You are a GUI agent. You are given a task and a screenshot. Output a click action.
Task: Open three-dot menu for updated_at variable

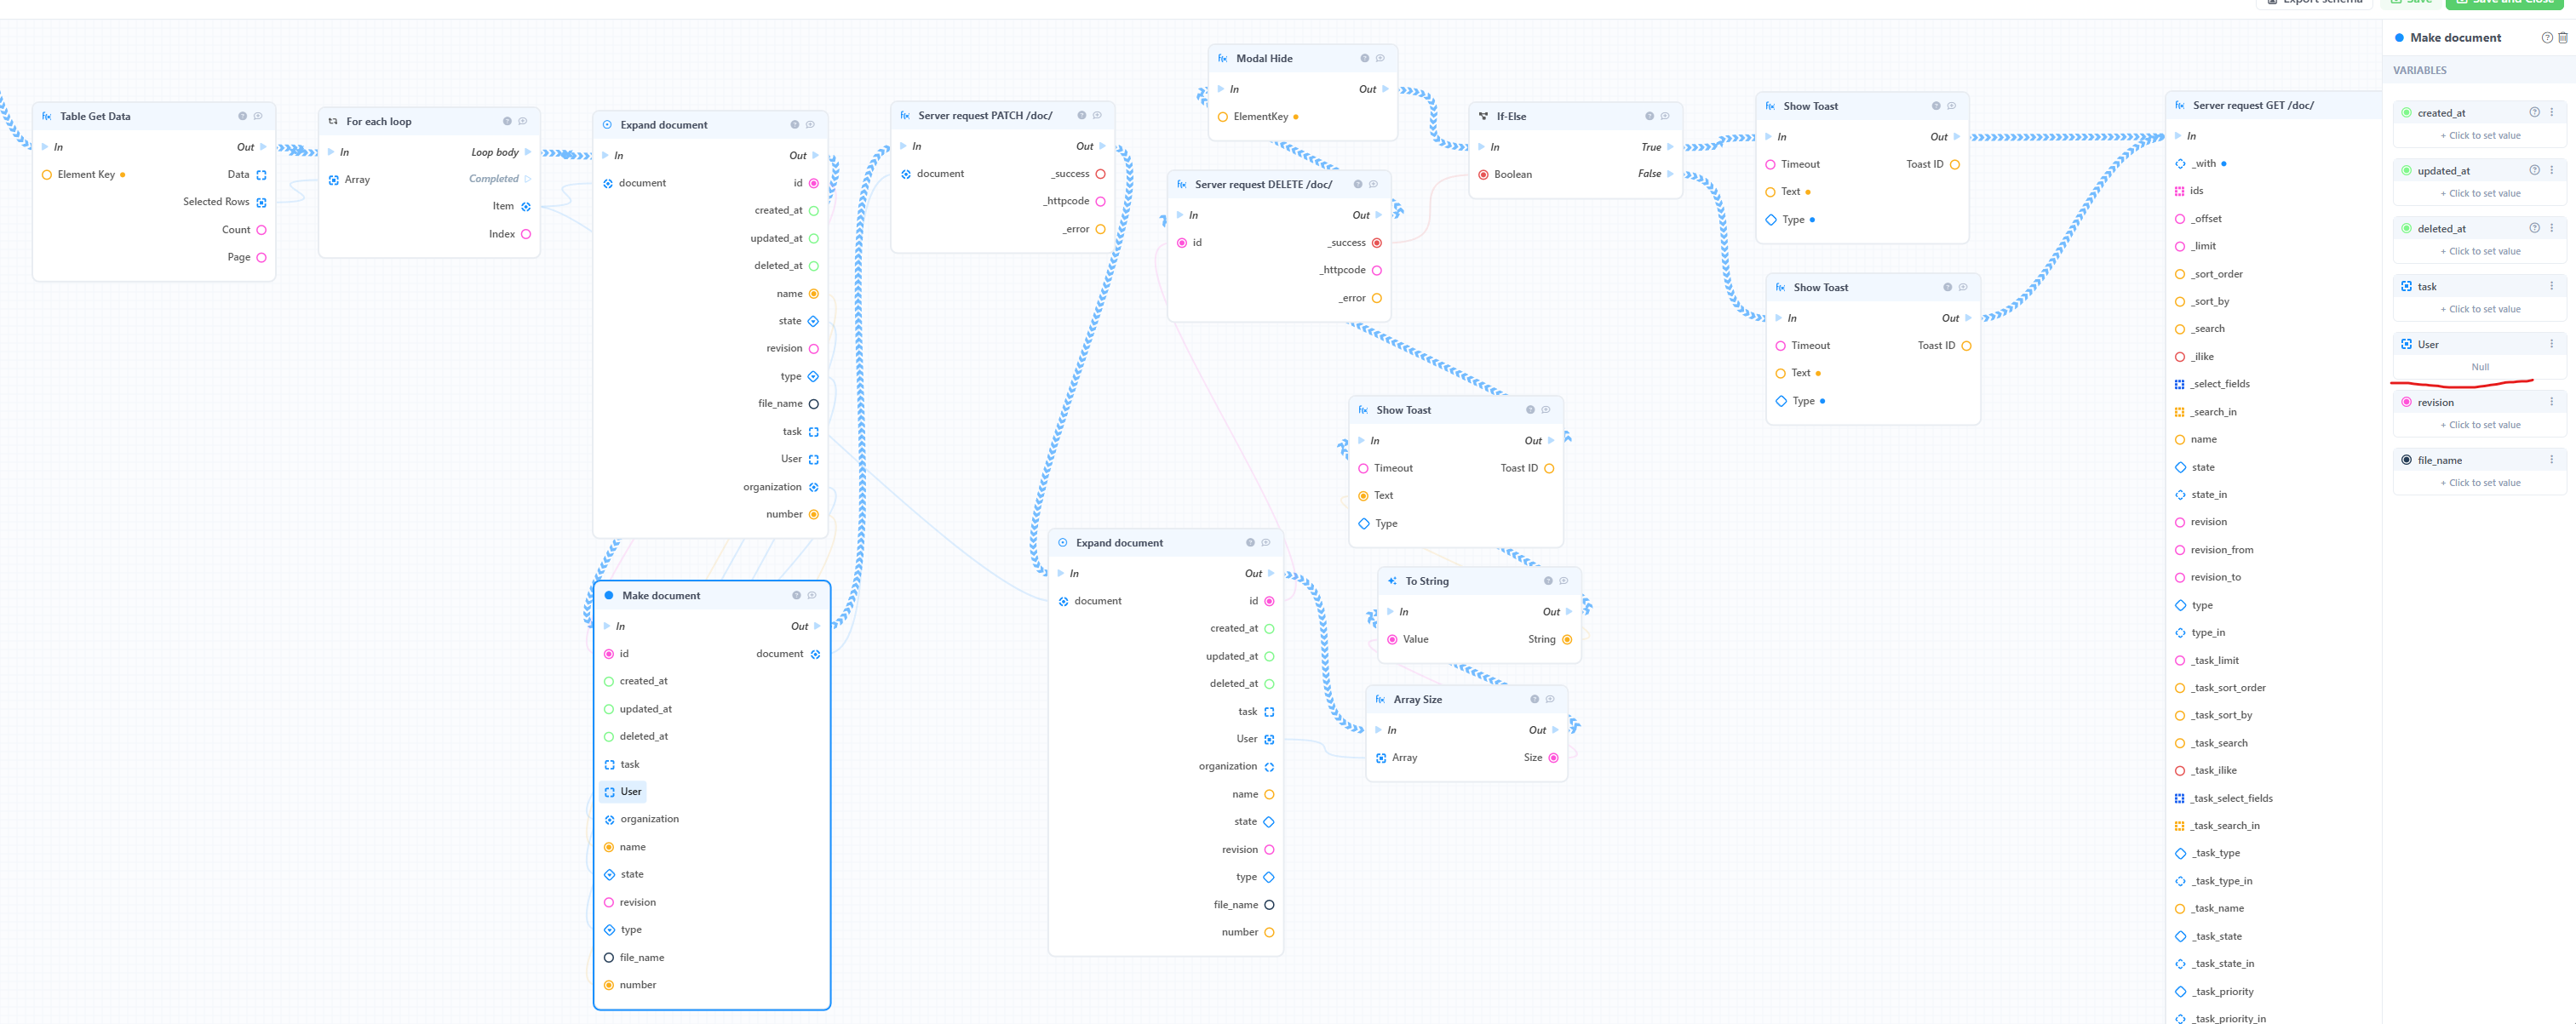point(2551,170)
